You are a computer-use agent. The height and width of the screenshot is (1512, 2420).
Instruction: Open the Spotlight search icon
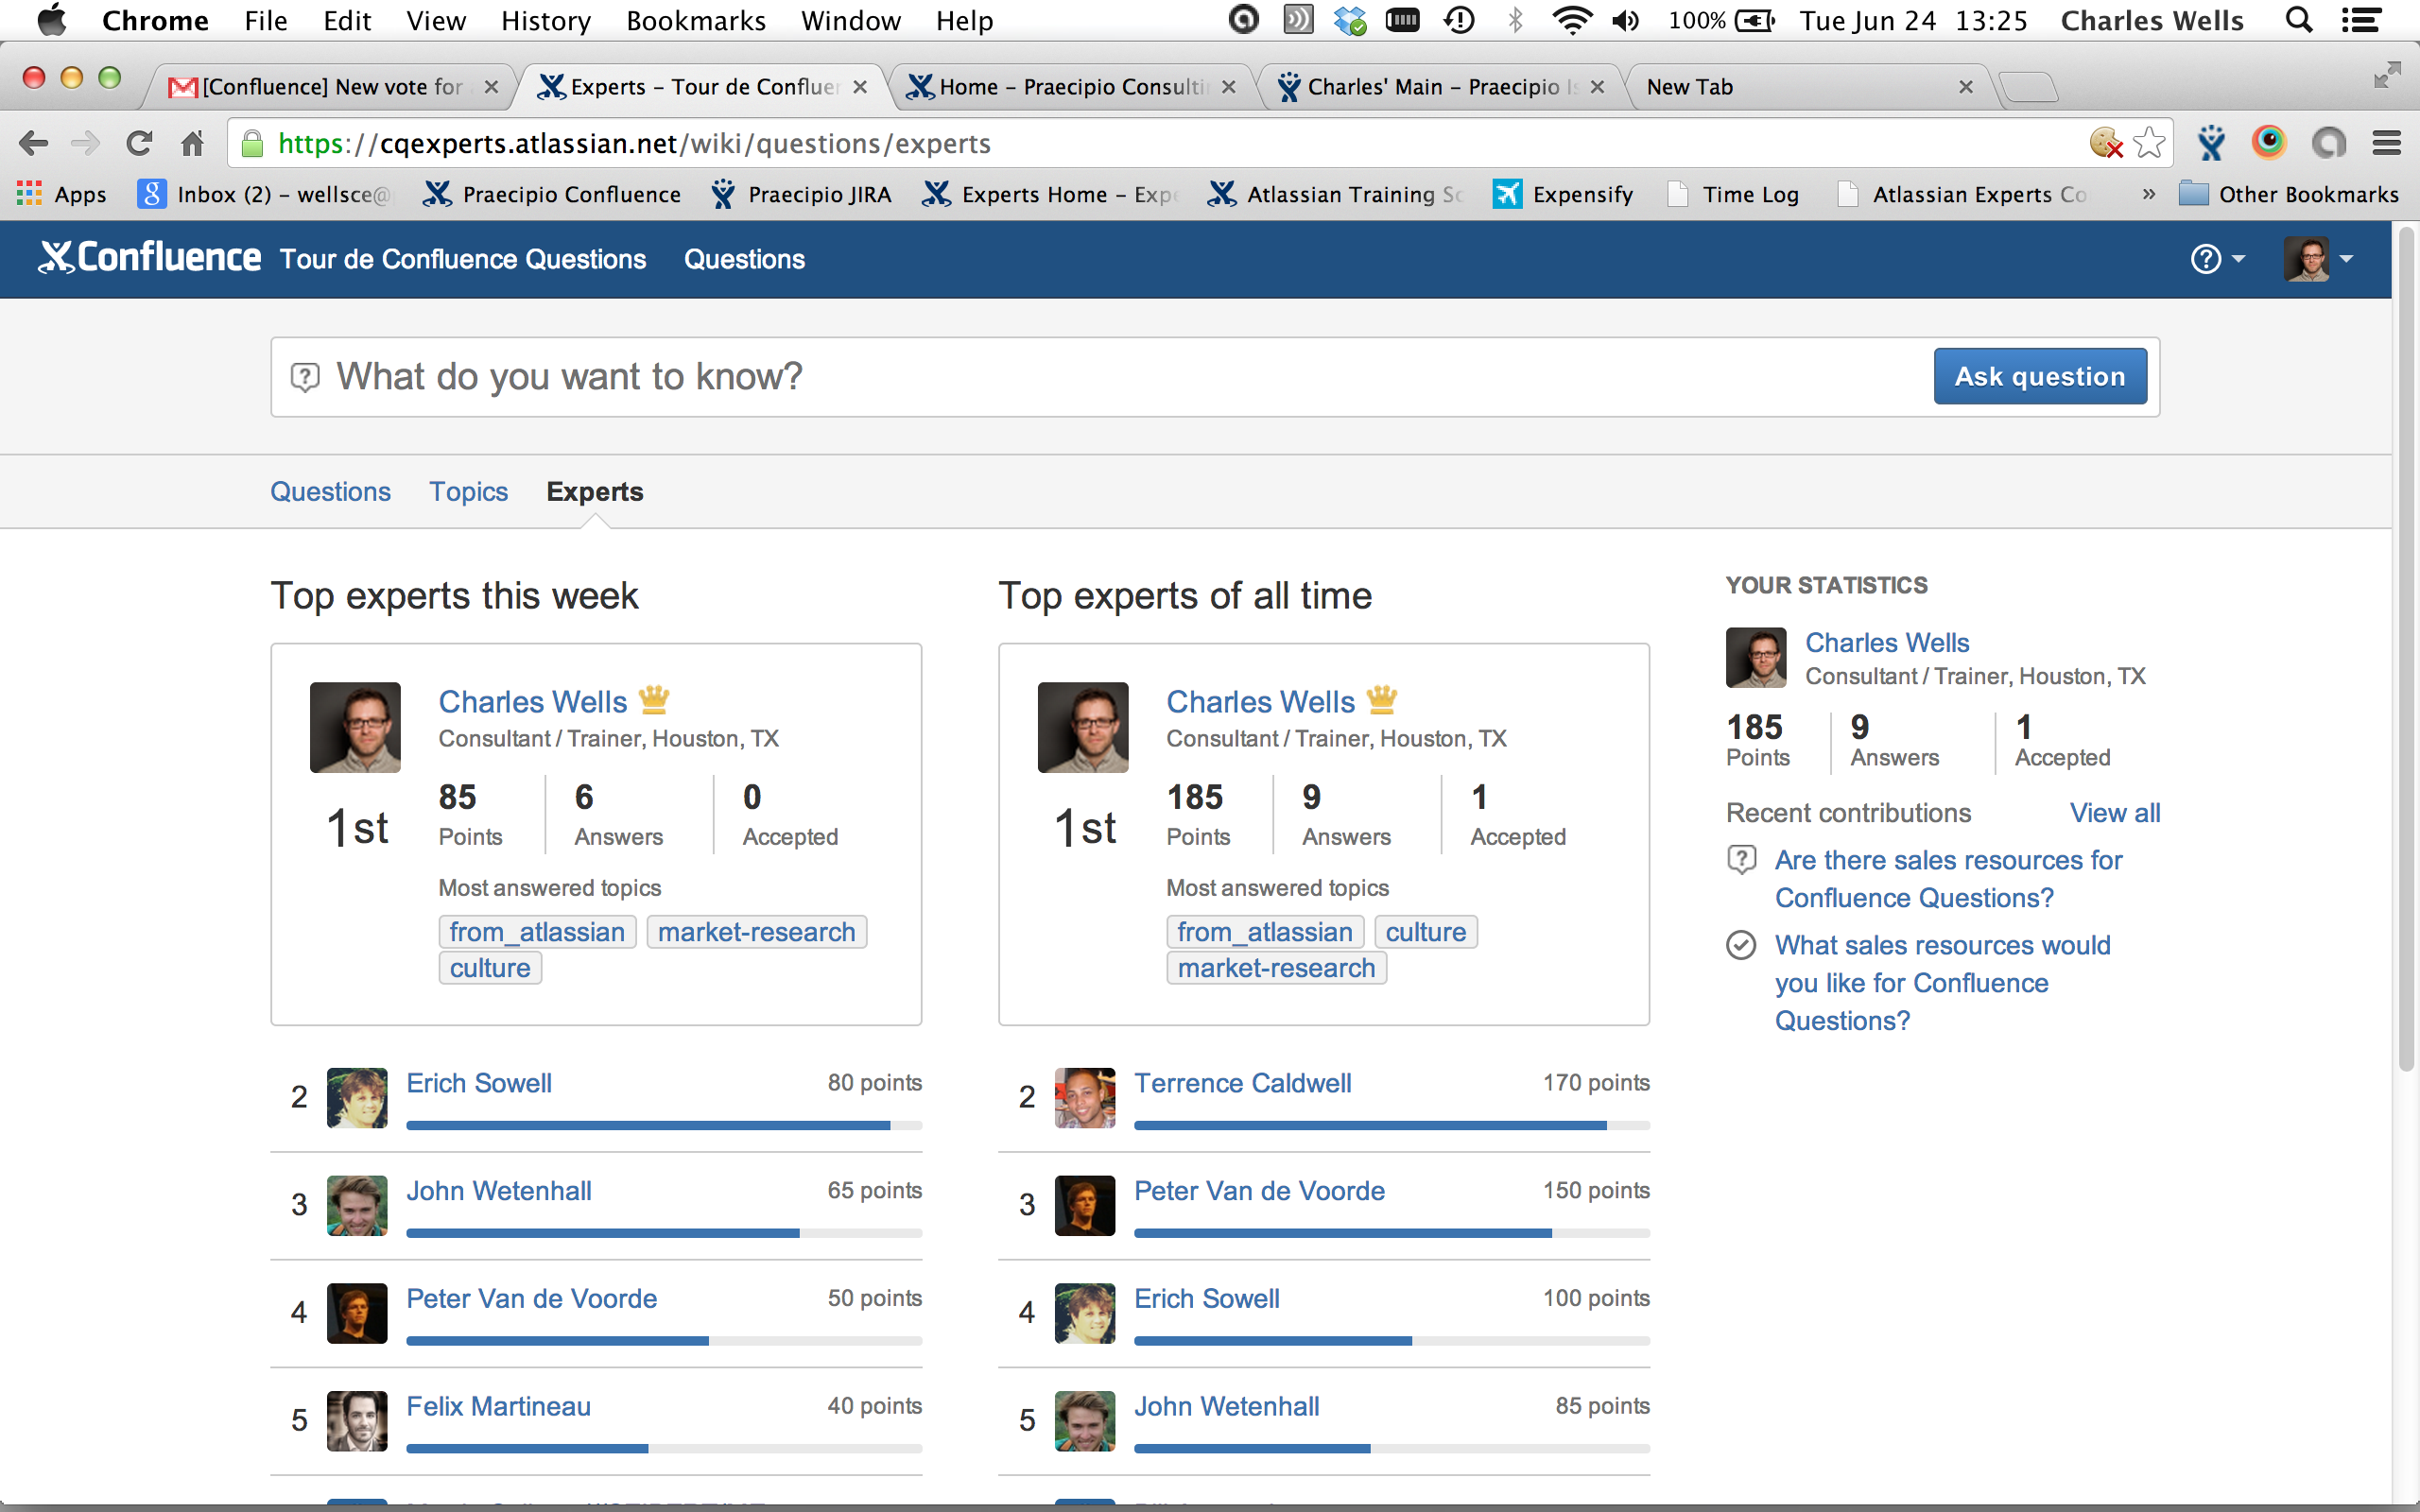tap(2300, 20)
